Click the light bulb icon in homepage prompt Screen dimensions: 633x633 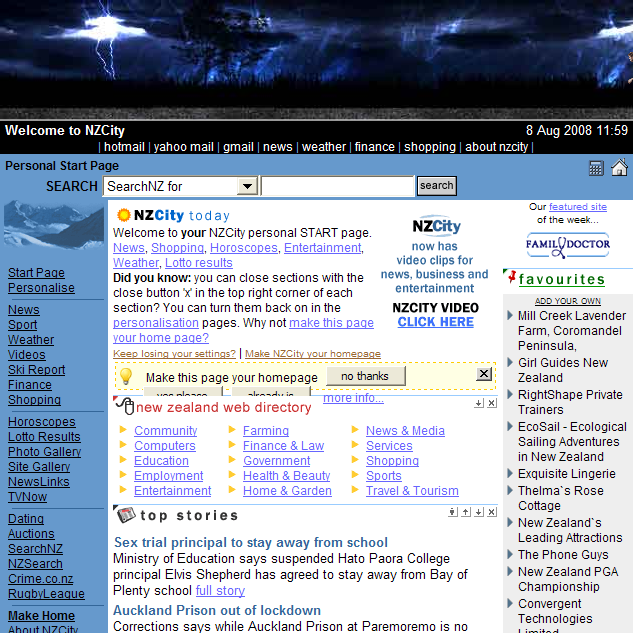click(x=126, y=376)
